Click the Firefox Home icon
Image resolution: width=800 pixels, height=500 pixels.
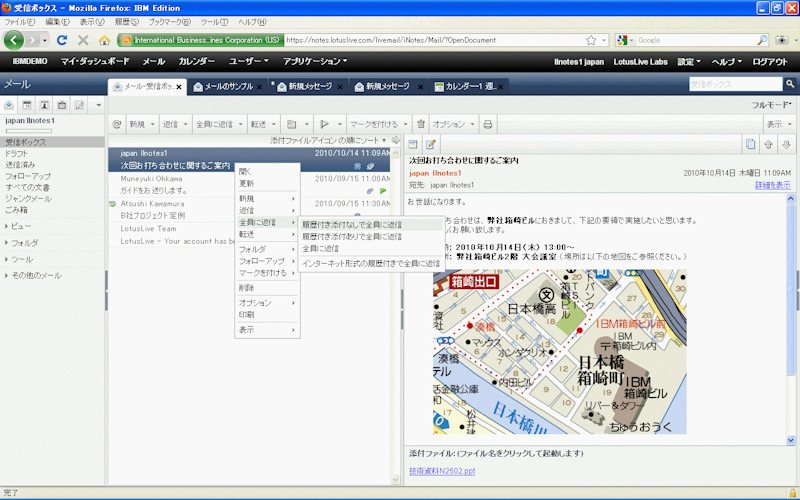coord(105,40)
